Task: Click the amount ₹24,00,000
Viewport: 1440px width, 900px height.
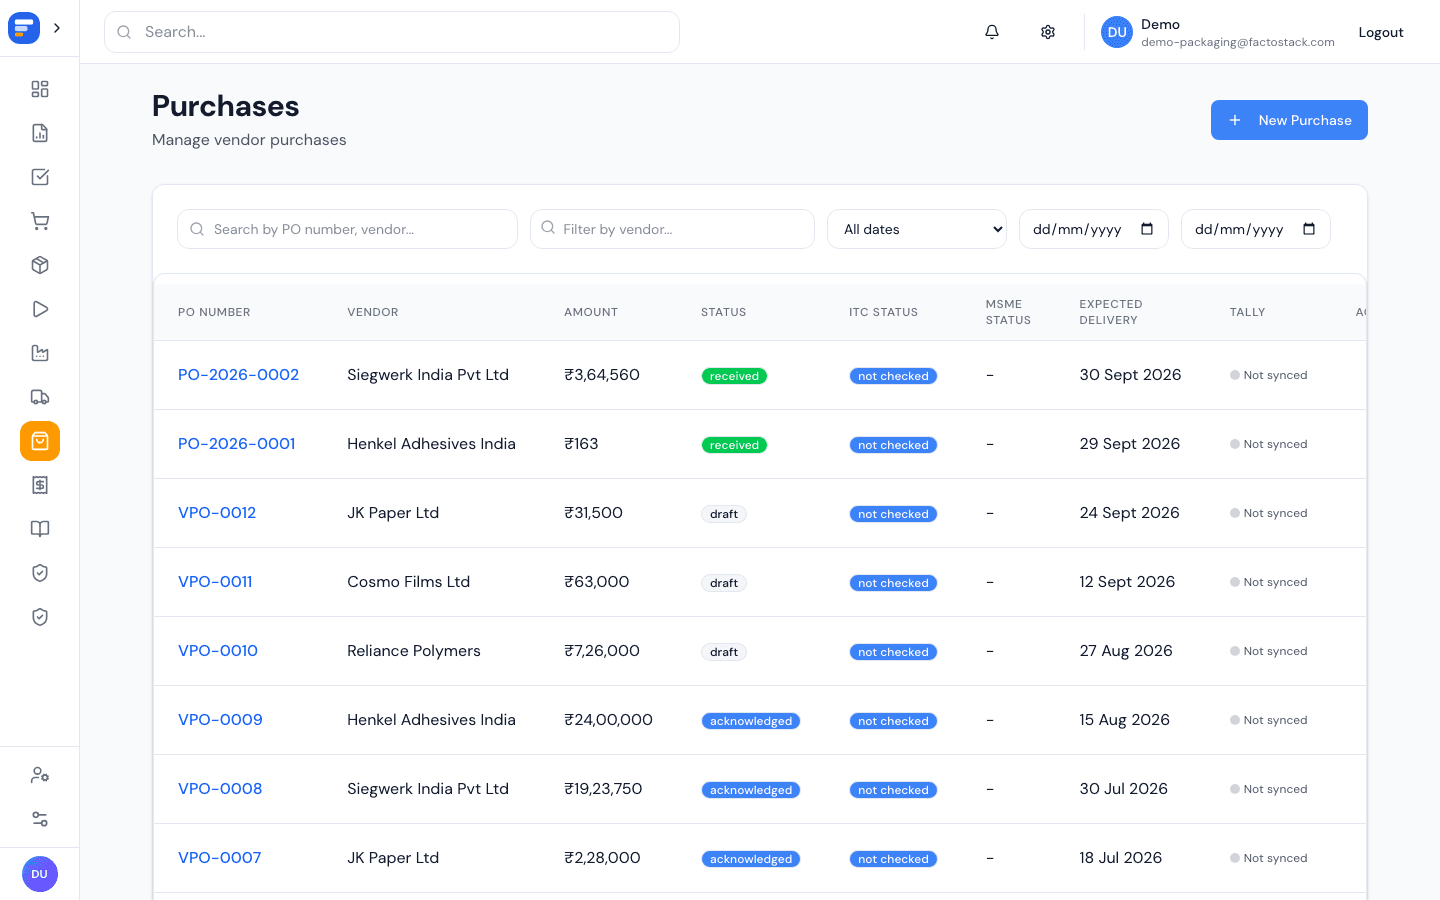Action: pos(608,720)
